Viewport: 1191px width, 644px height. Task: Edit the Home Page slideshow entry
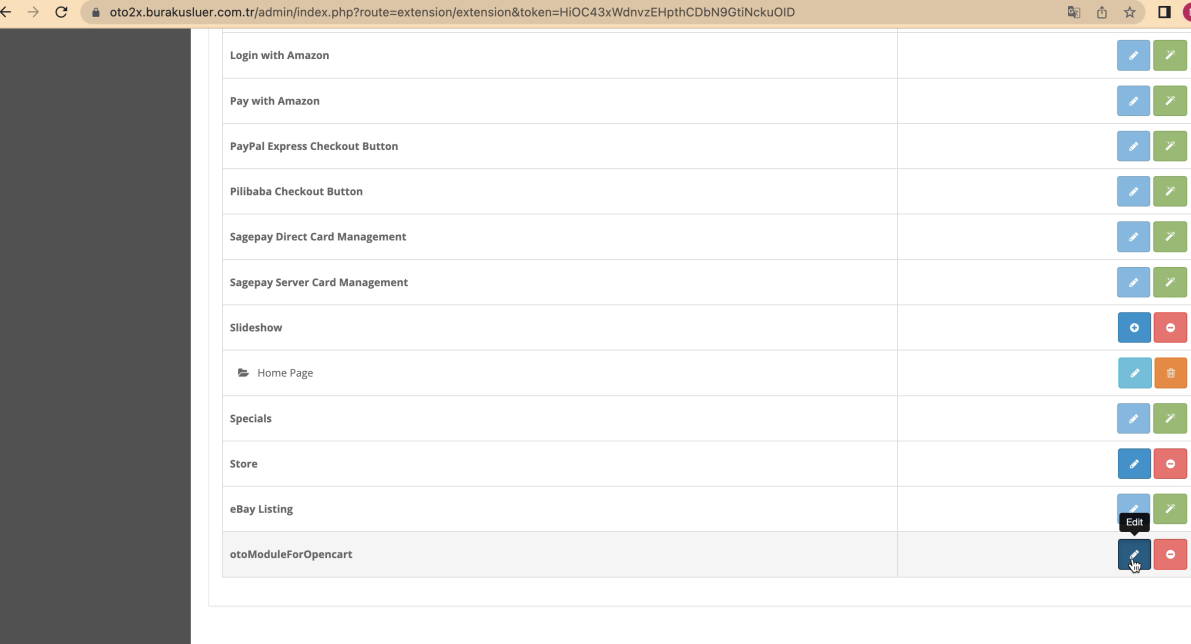[x=1135, y=373]
